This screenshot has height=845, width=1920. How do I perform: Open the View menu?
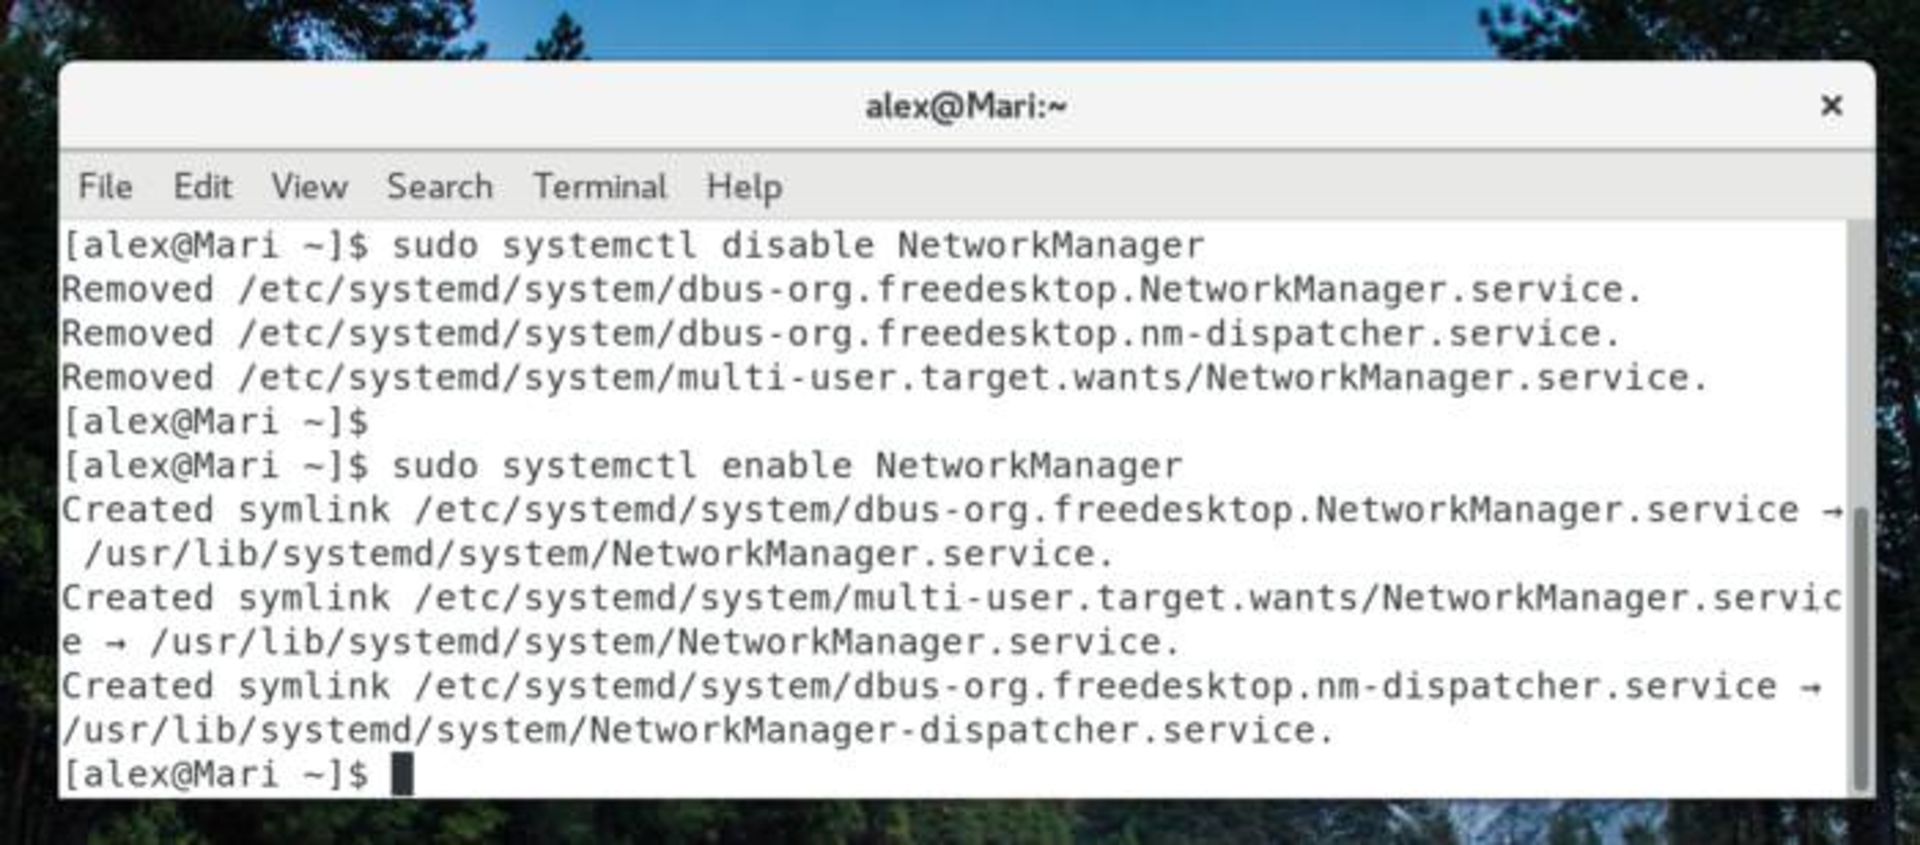[309, 186]
